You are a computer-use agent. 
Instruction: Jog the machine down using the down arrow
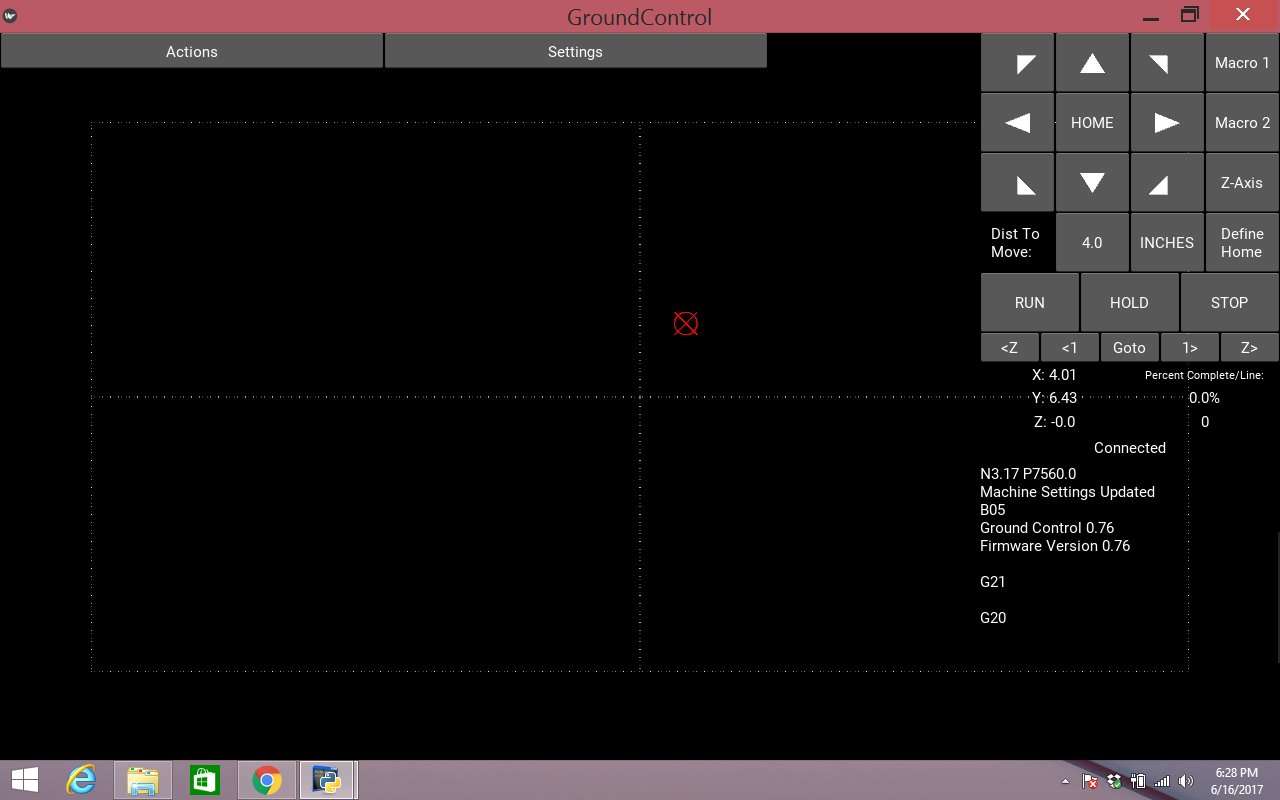click(x=1092, y=182)
